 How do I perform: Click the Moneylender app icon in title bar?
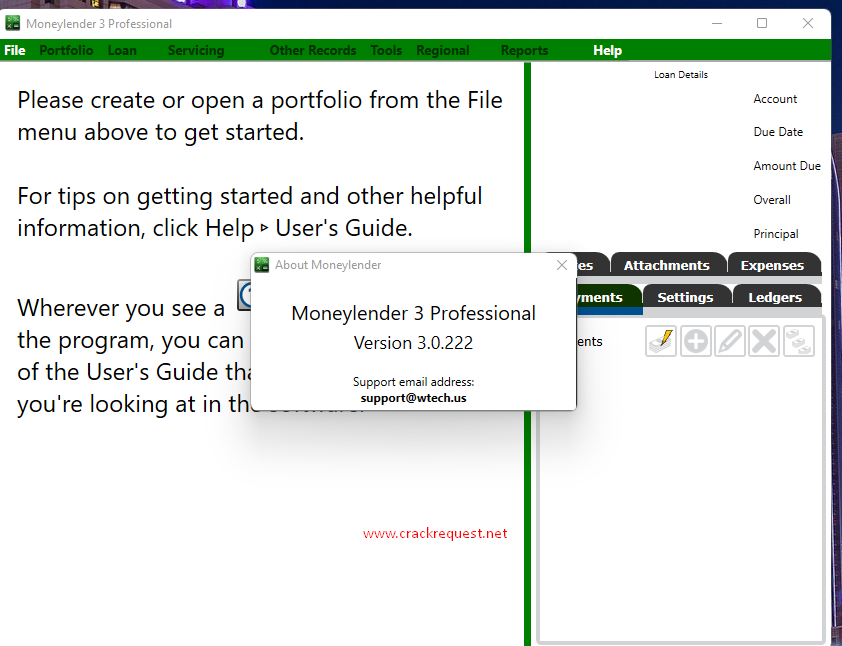pyautogui.click(x=12, y=23)
